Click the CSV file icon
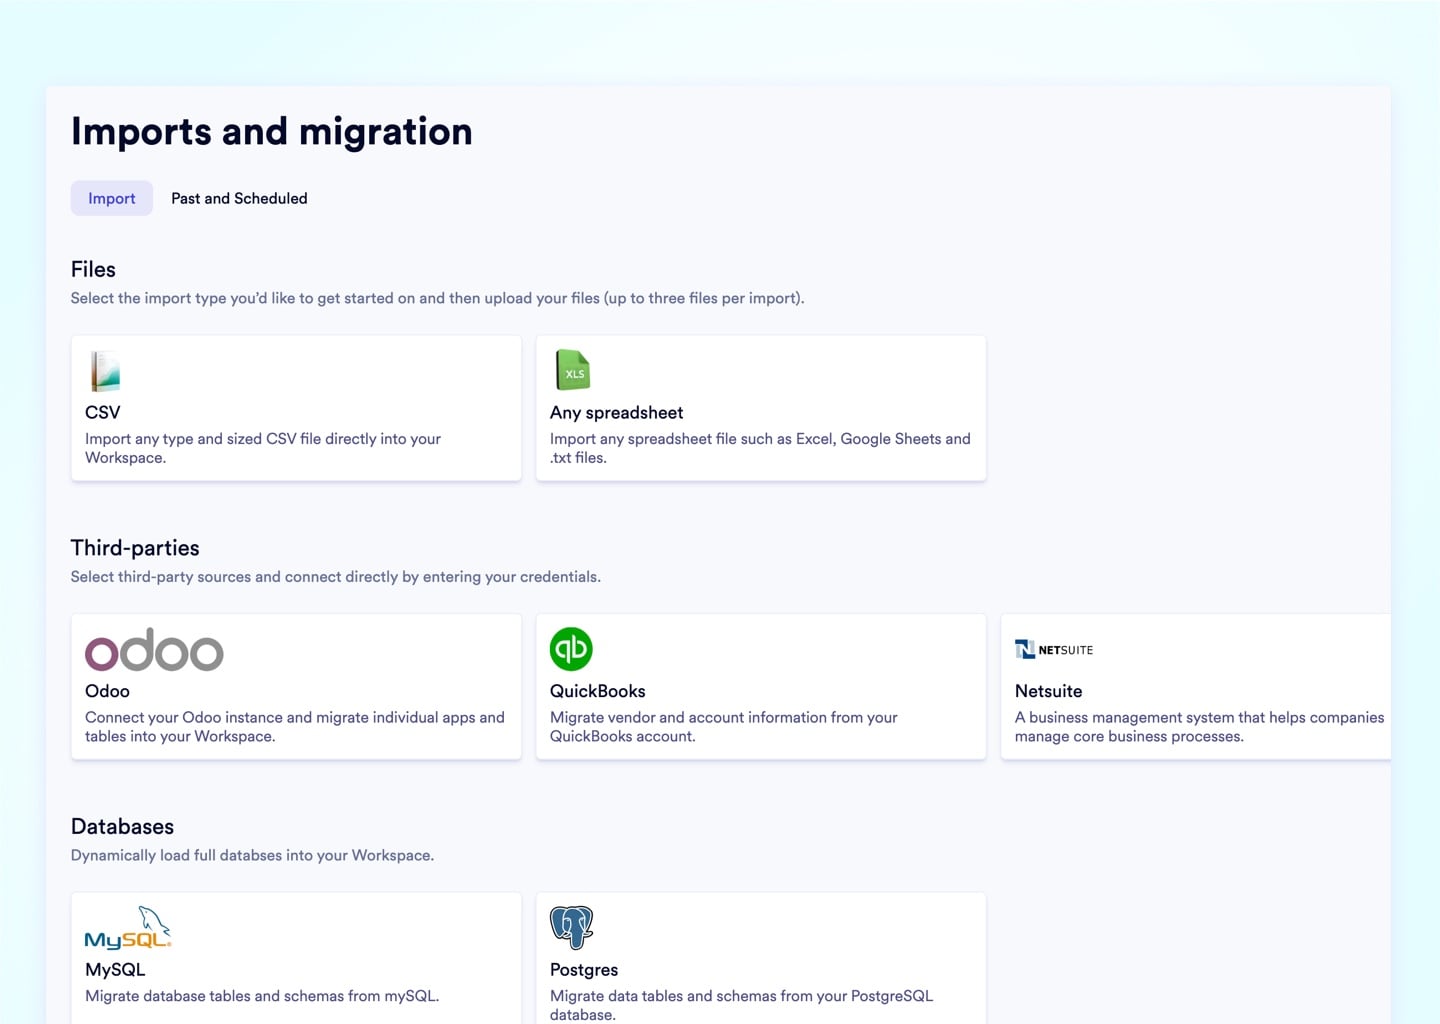The width and height of the screenshot is (1440, 1024). click(104, 369)
